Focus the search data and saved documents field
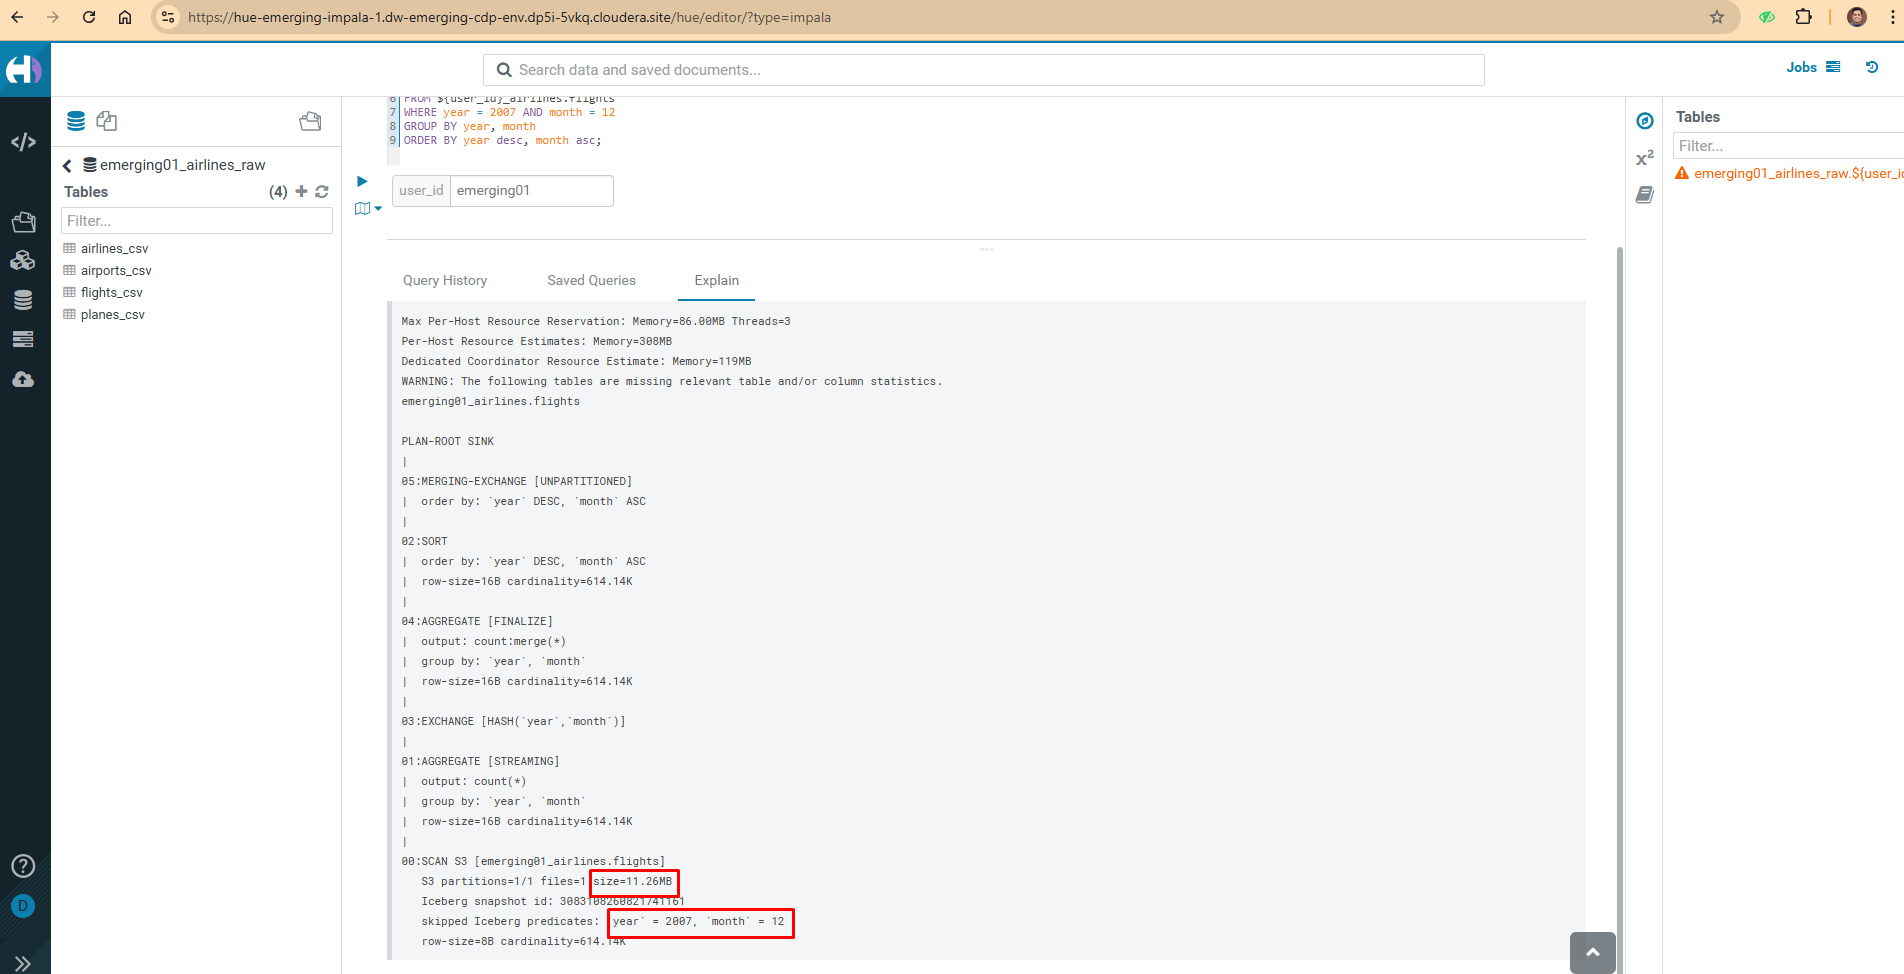 tap(983, 70)
